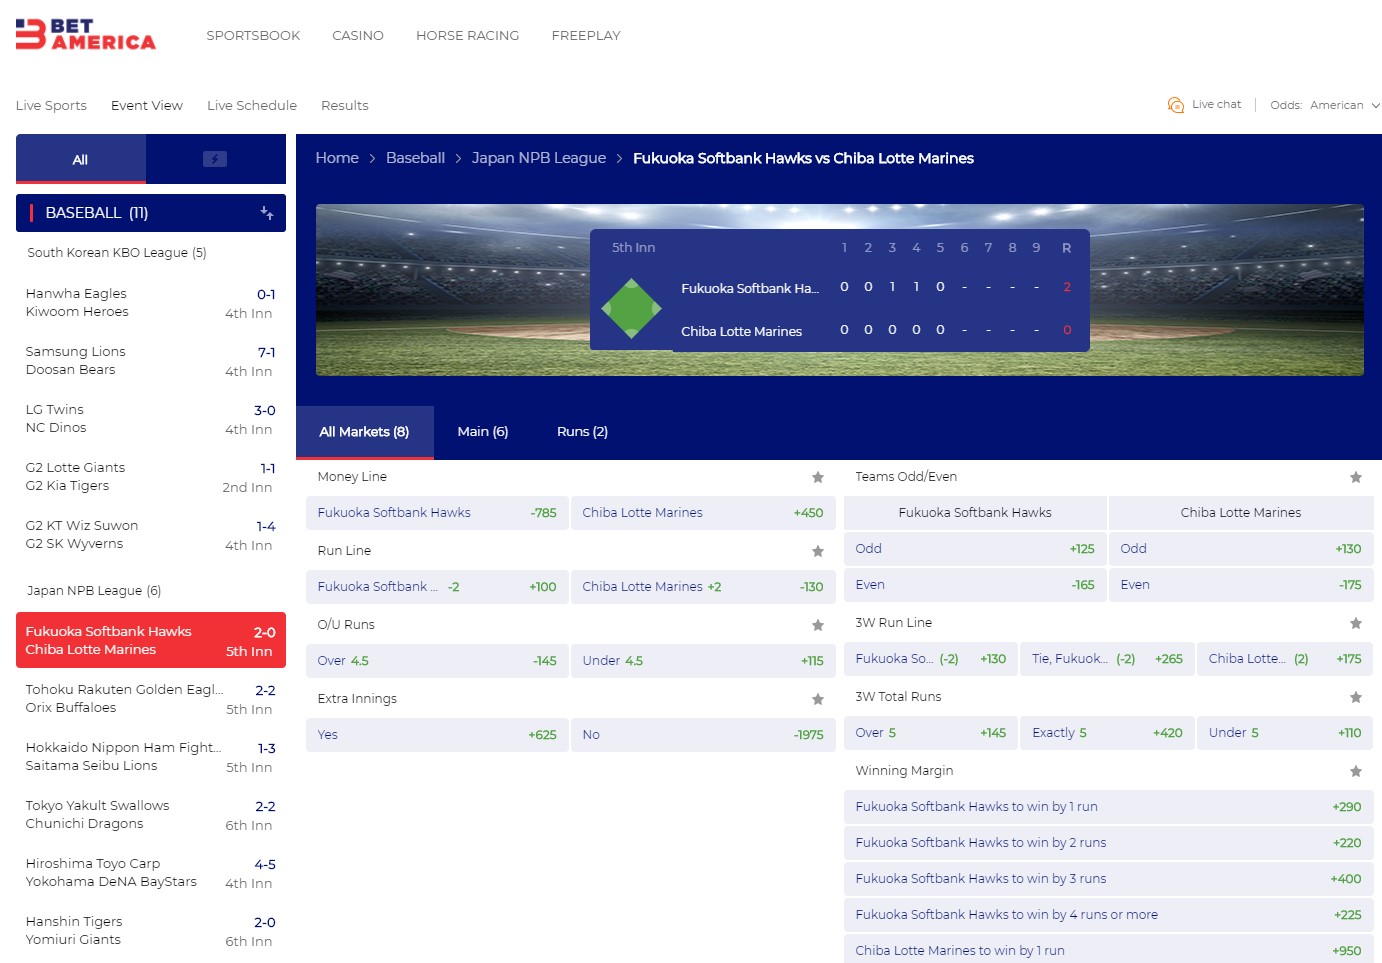Open the Results tab
This screenshot has width=1382, height=963.
tap(345, 105)
